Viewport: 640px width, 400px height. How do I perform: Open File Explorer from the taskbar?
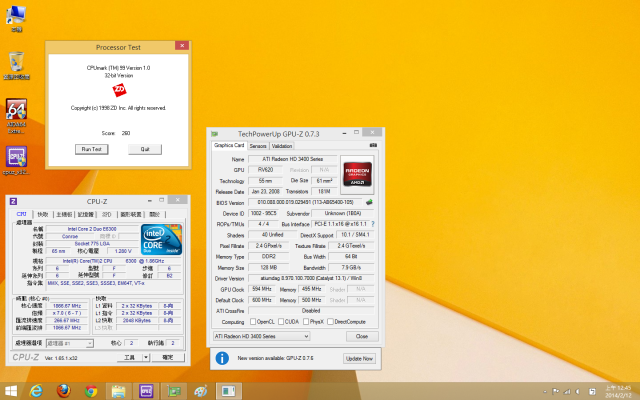(118, 391)
